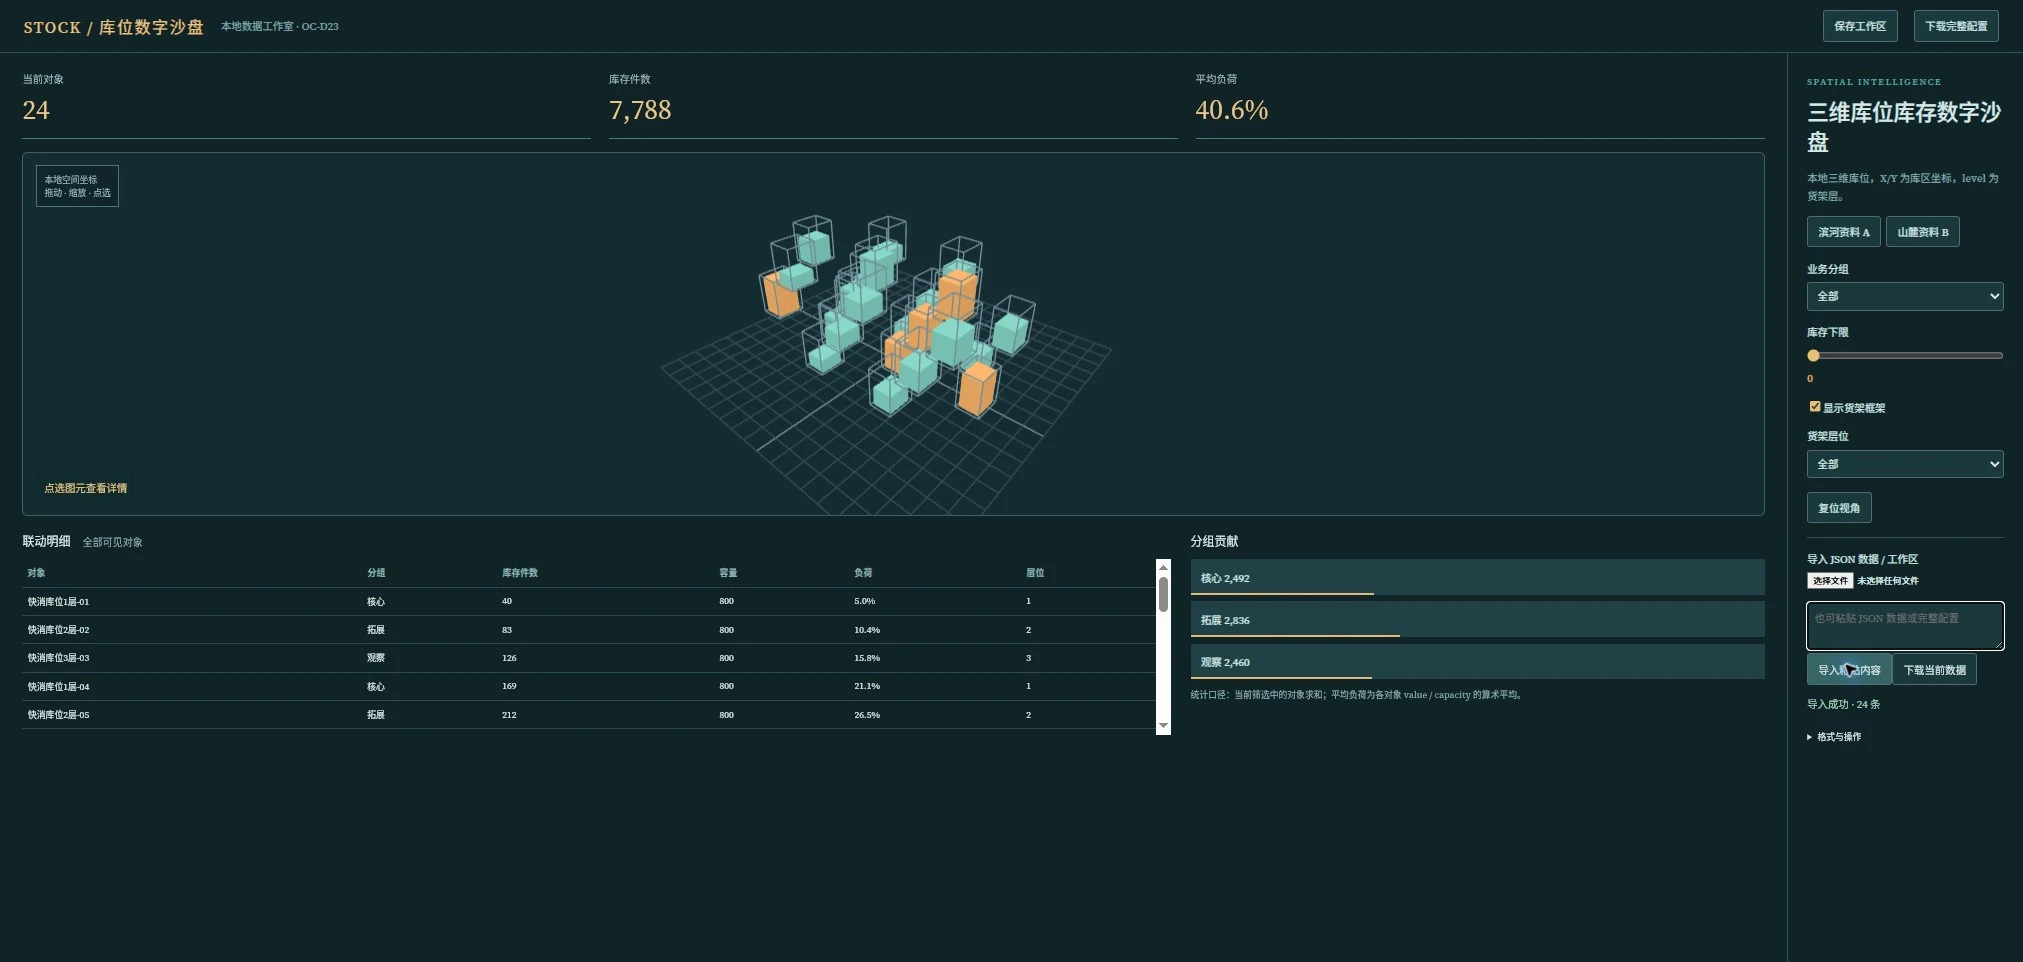This screenshot has width=2023, height=962.
Task: Click the table scrollbar up arrow
Action: pos(1163,567)
